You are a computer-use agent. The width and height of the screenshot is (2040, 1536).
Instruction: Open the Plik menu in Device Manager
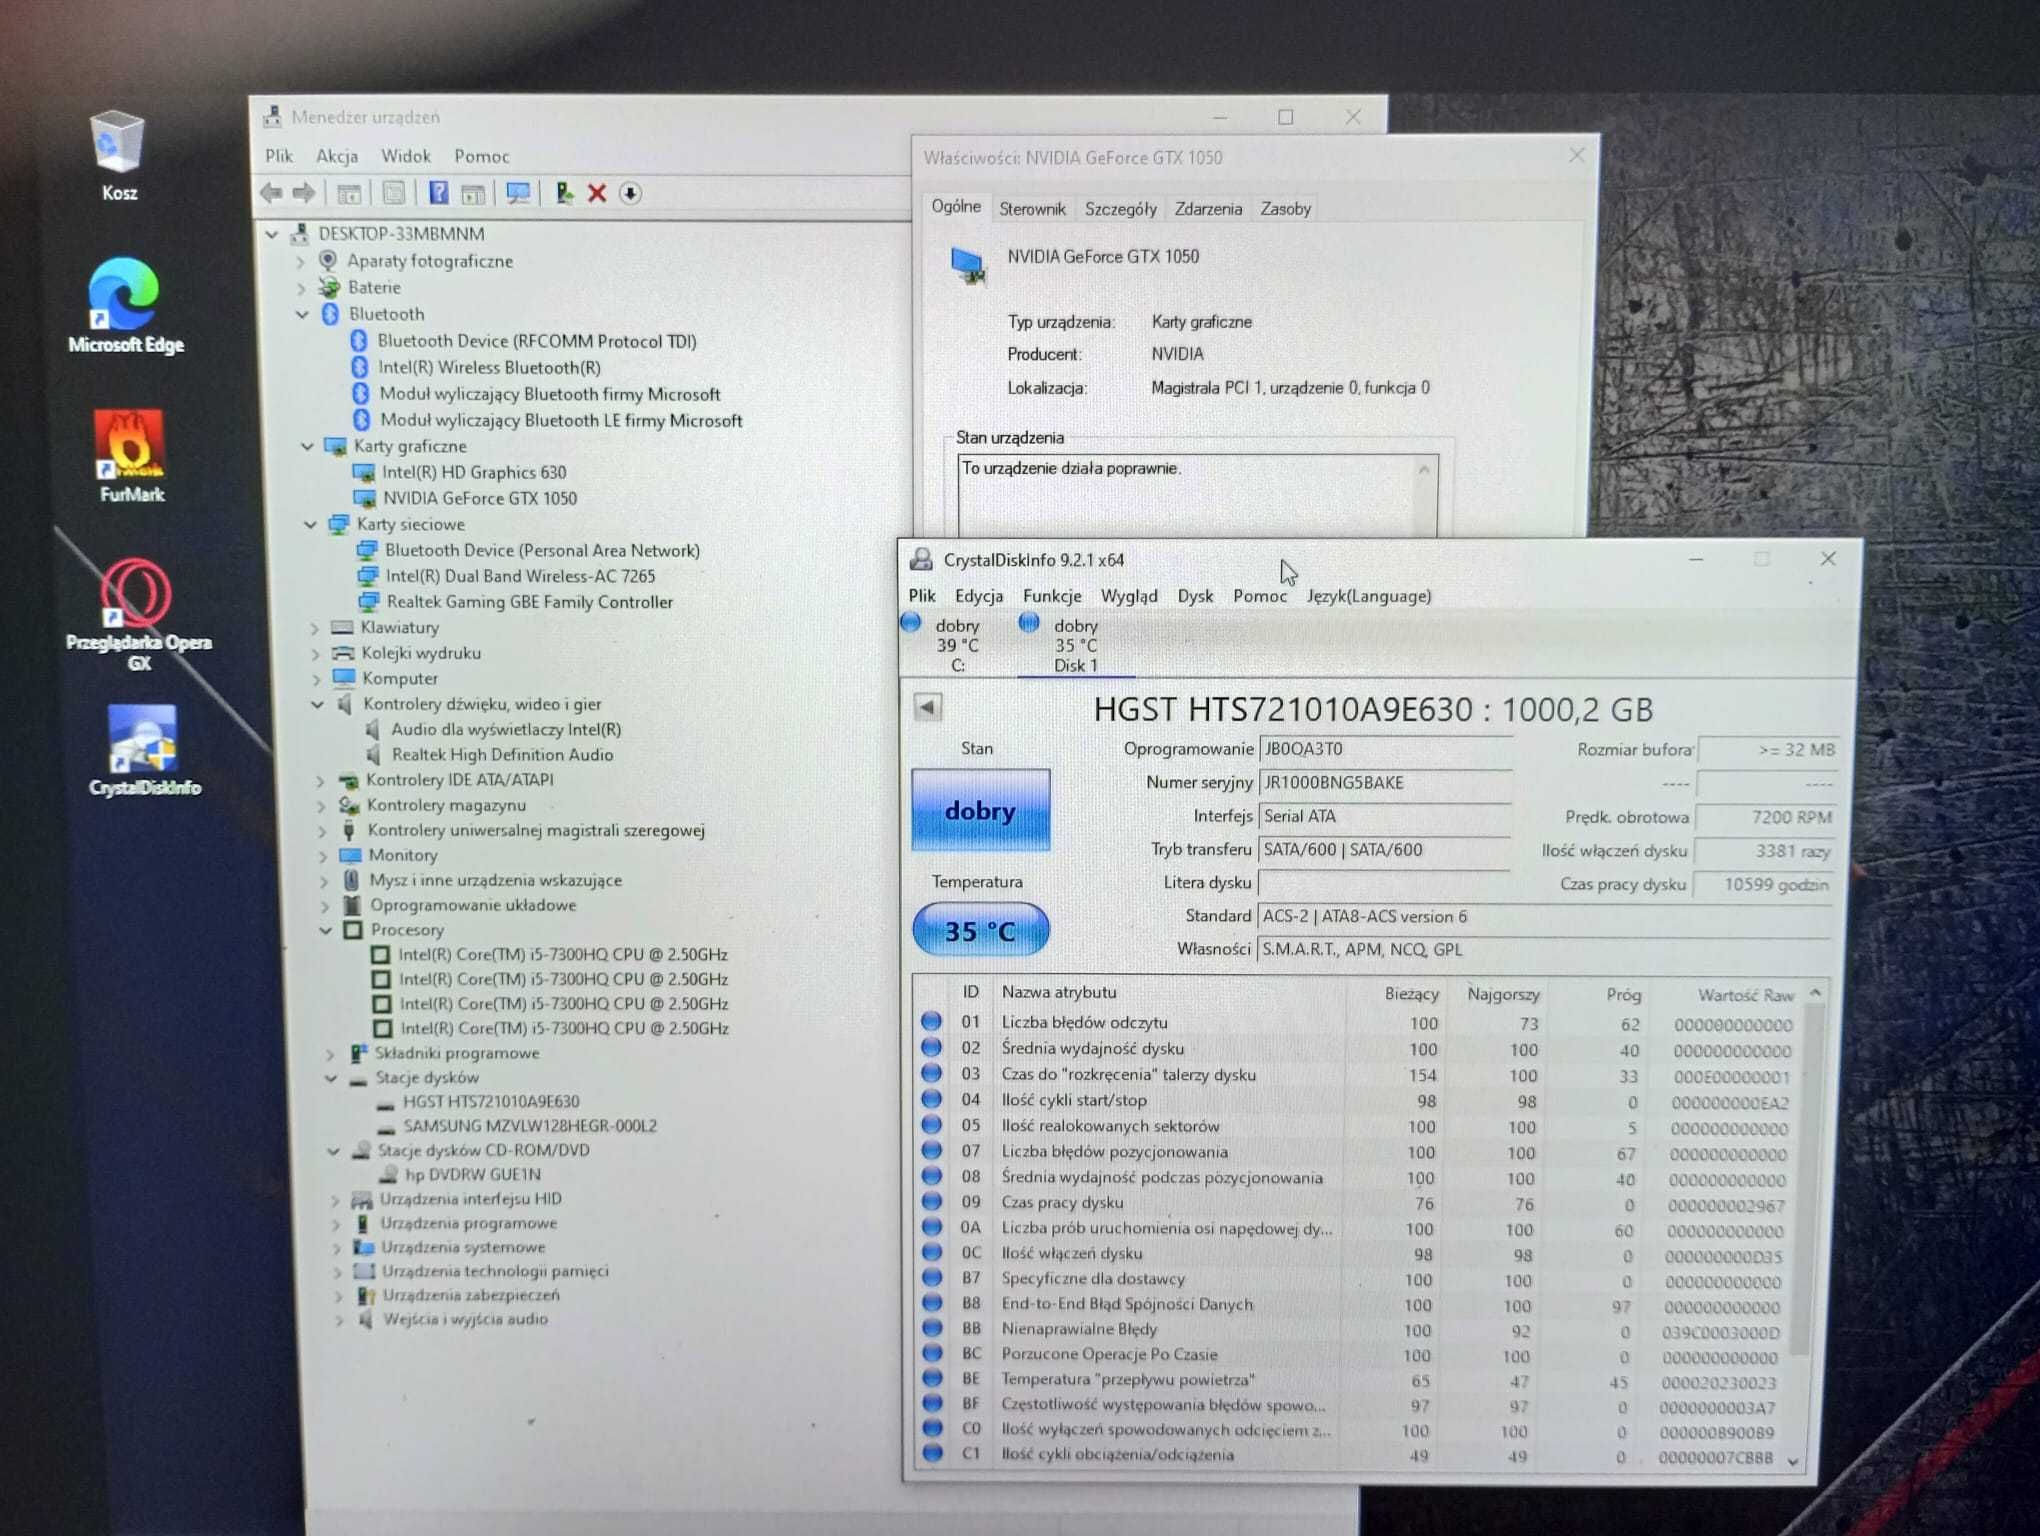click(x=279, y=155)
